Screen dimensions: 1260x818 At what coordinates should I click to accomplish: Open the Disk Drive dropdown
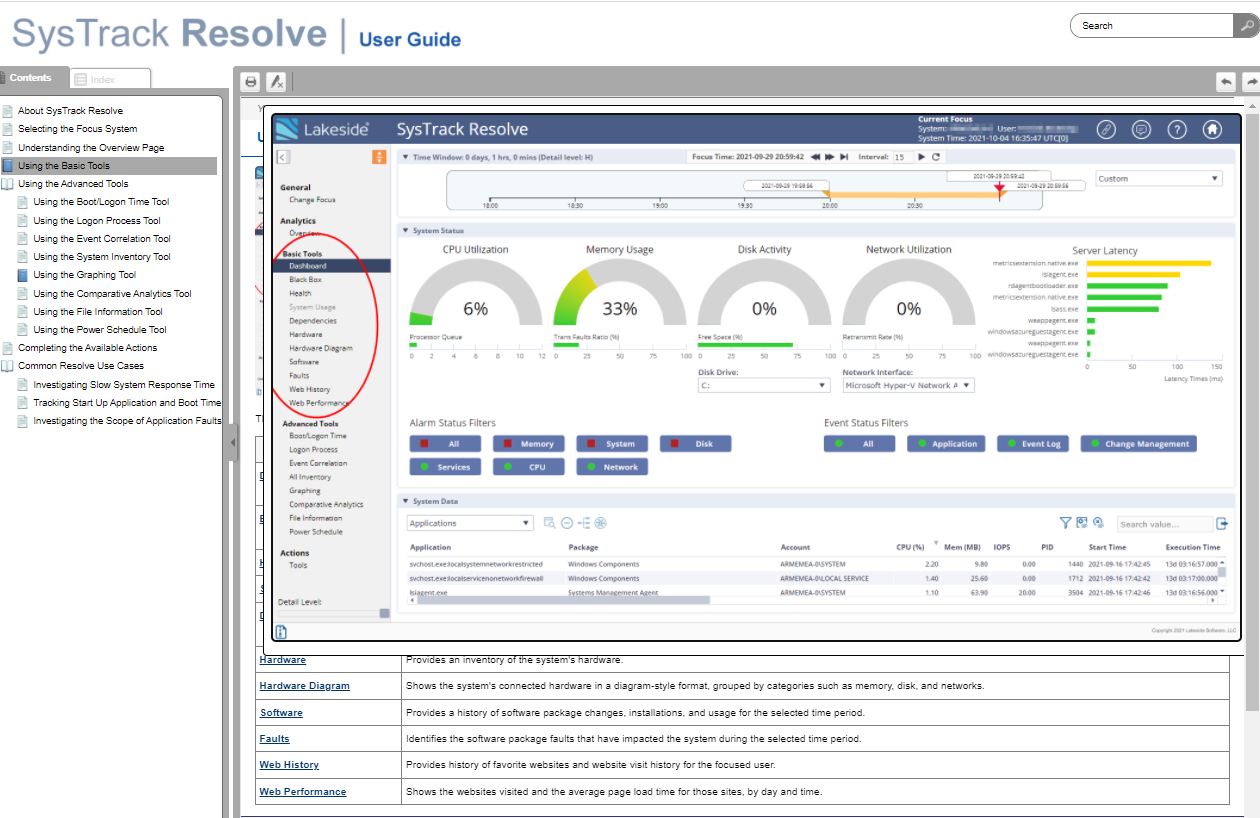[x=764, y=385]
